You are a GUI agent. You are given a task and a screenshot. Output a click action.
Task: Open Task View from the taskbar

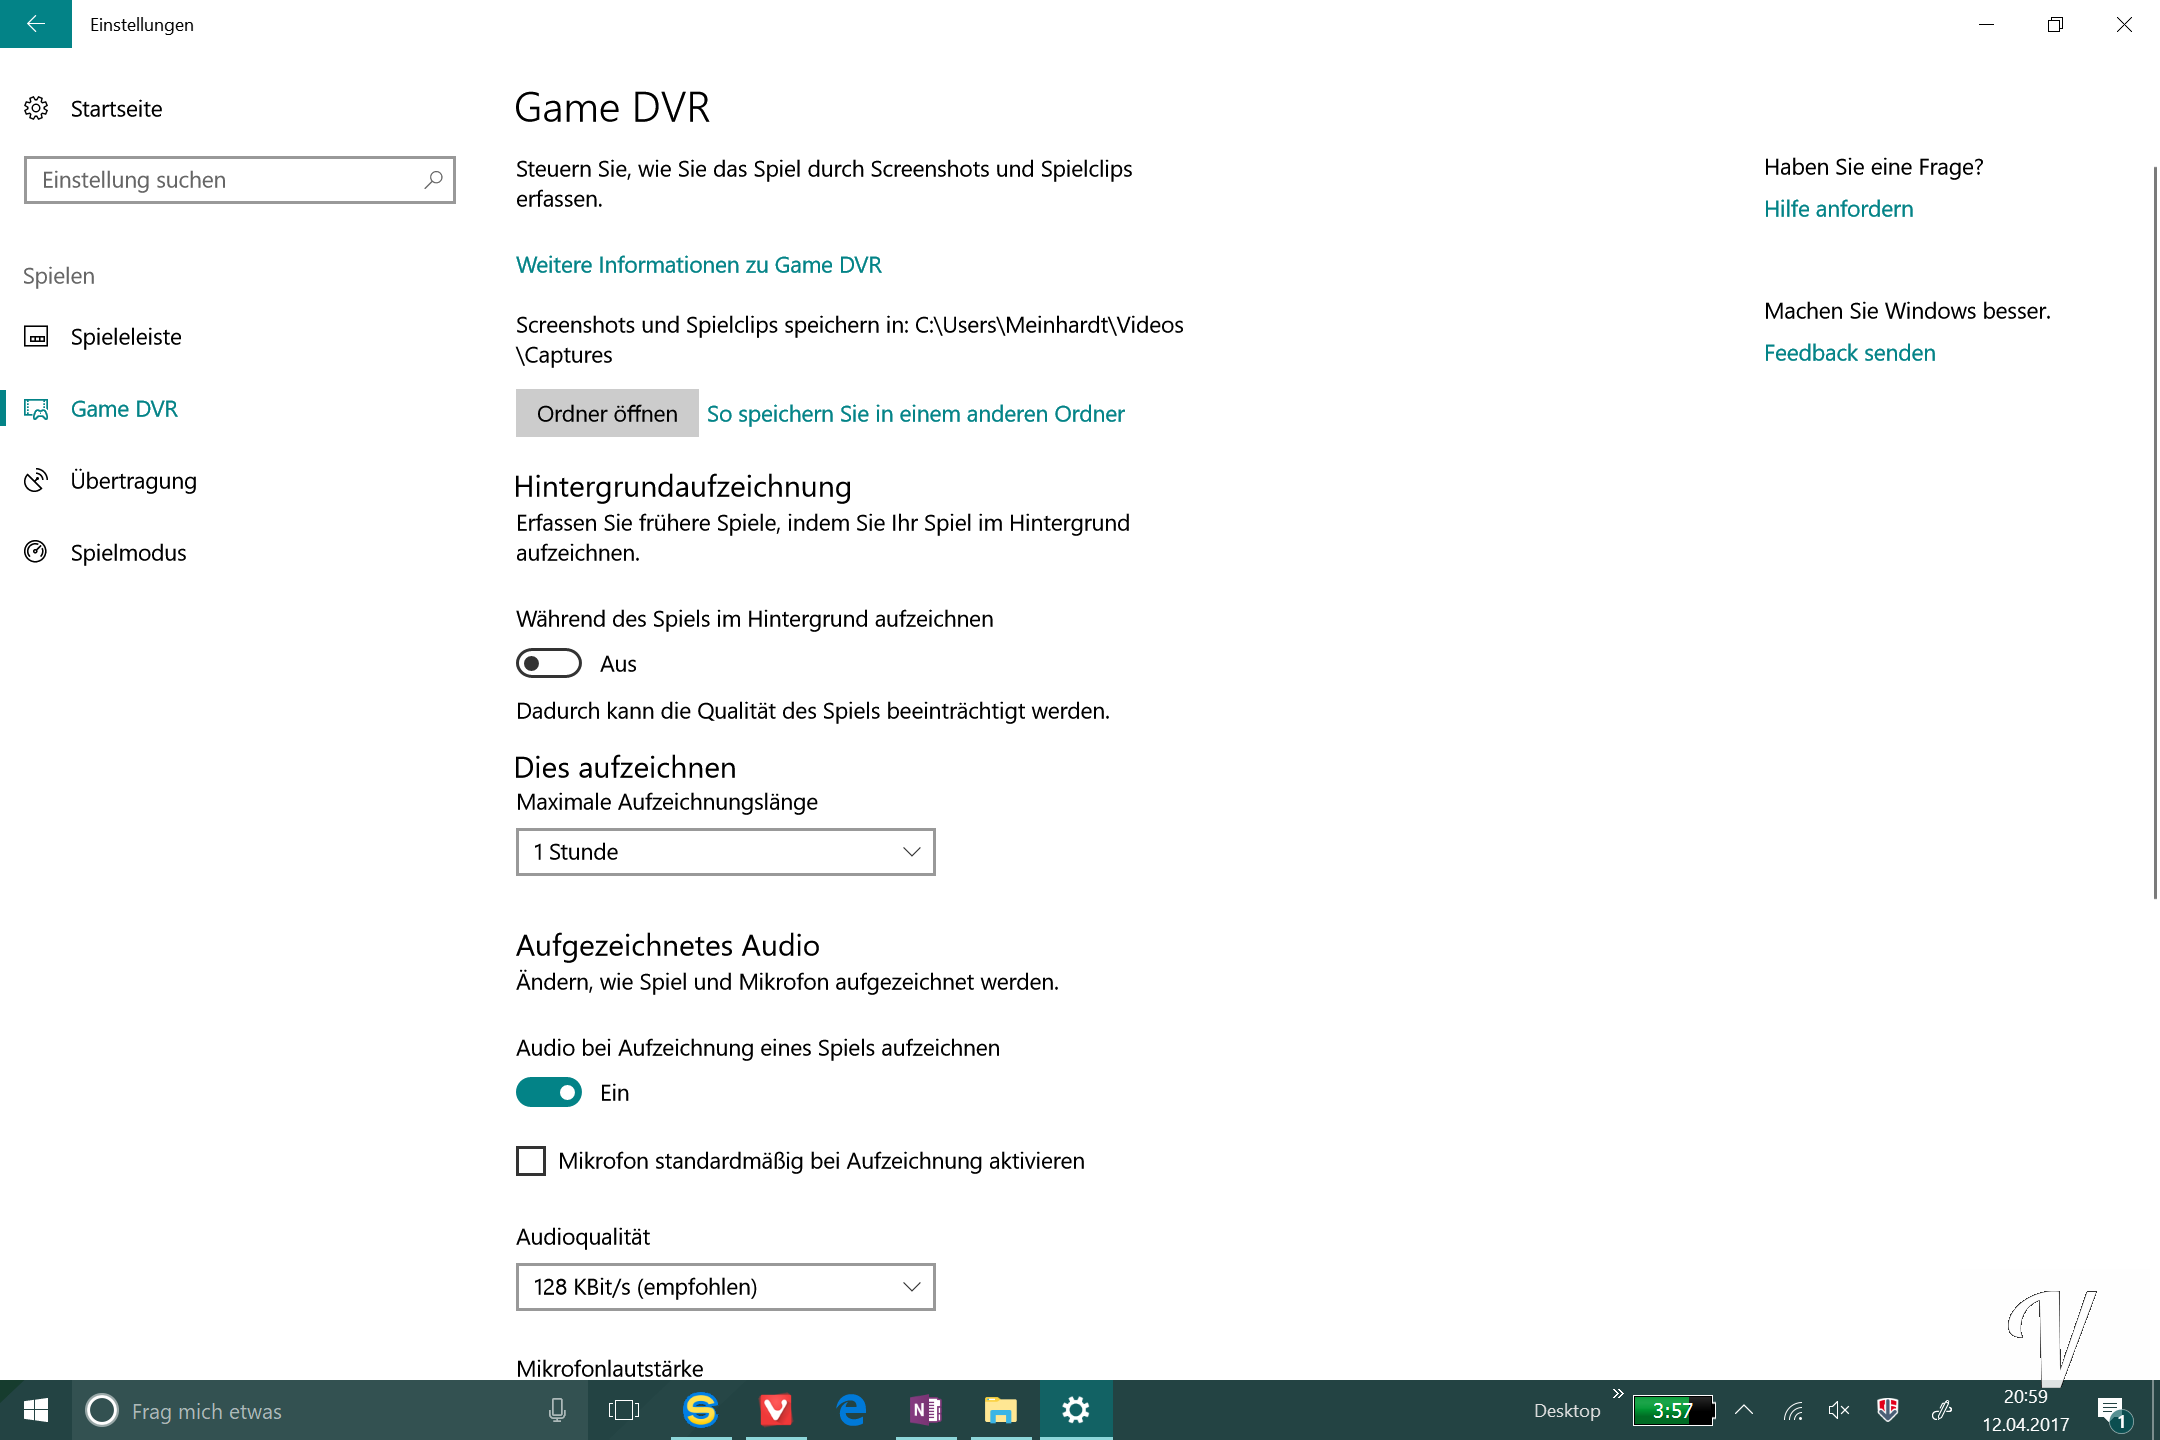click(624, 1410)
